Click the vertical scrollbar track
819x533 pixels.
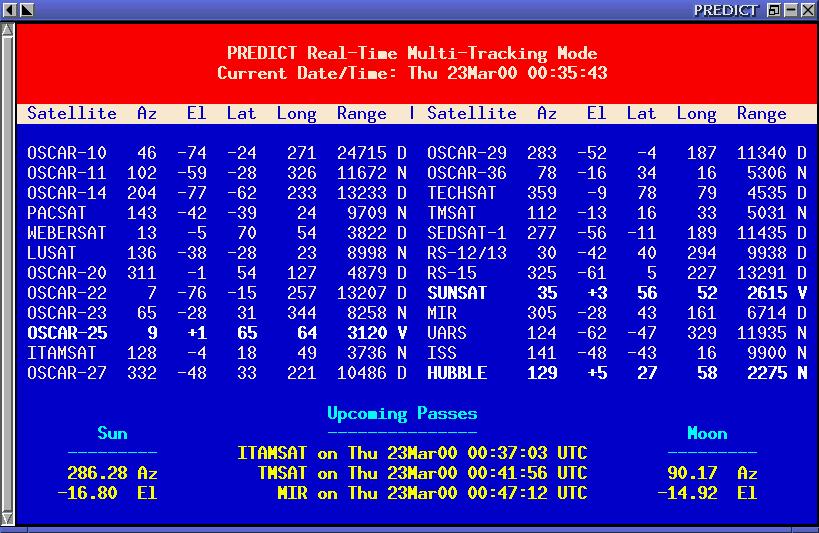click(x=8, y=270)
